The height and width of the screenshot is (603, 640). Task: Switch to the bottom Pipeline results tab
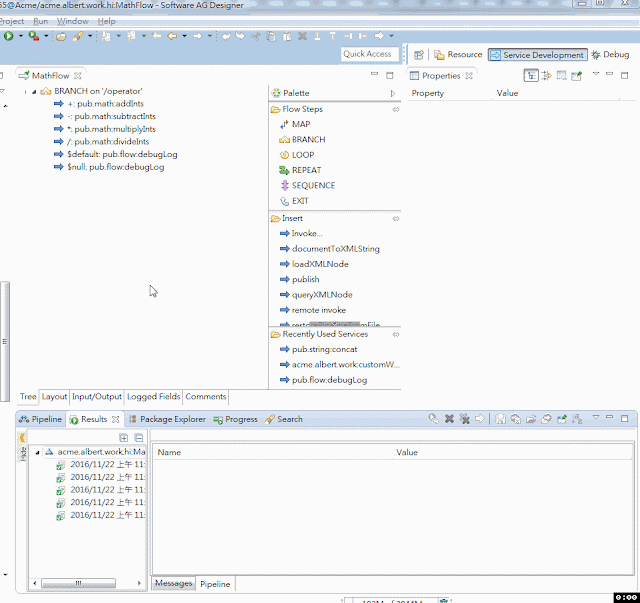pos(215,584)
